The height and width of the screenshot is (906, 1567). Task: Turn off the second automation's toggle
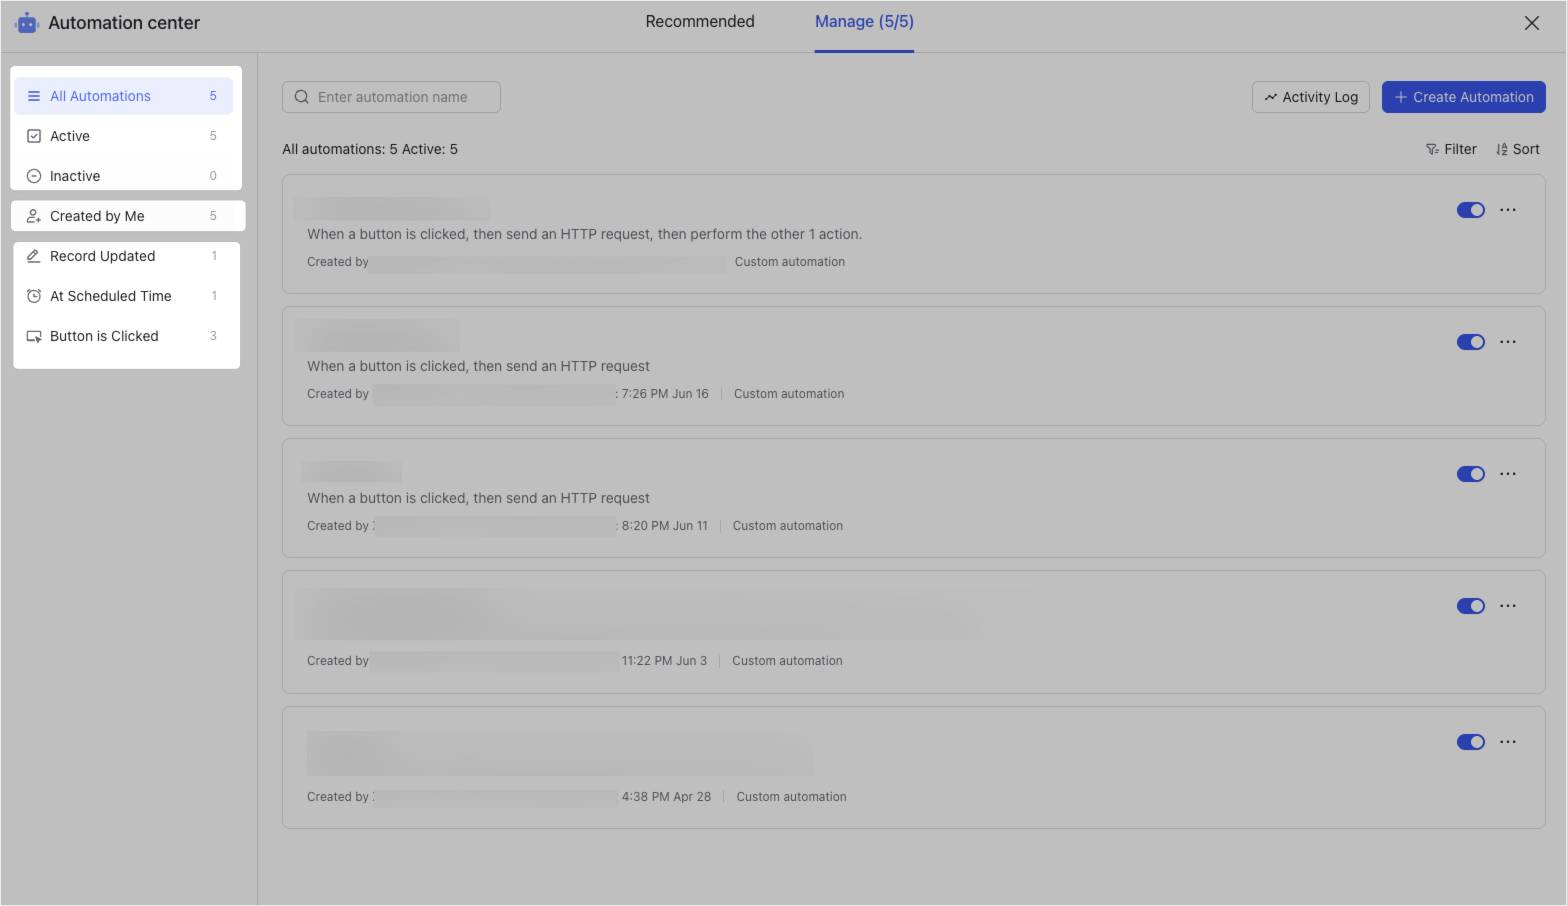1470,342
